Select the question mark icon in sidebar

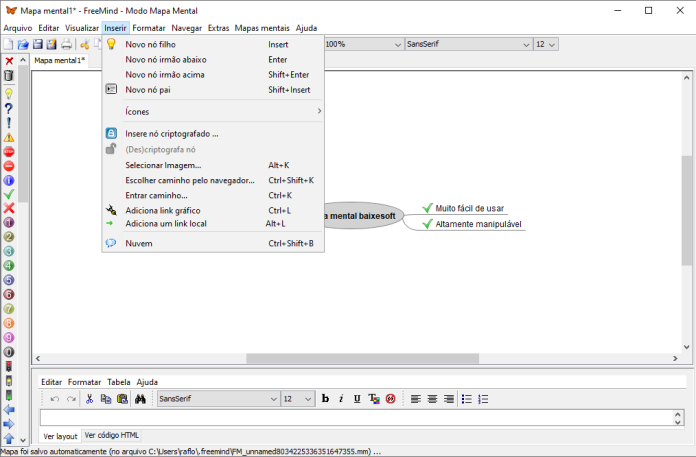click(x=9, y=108)
